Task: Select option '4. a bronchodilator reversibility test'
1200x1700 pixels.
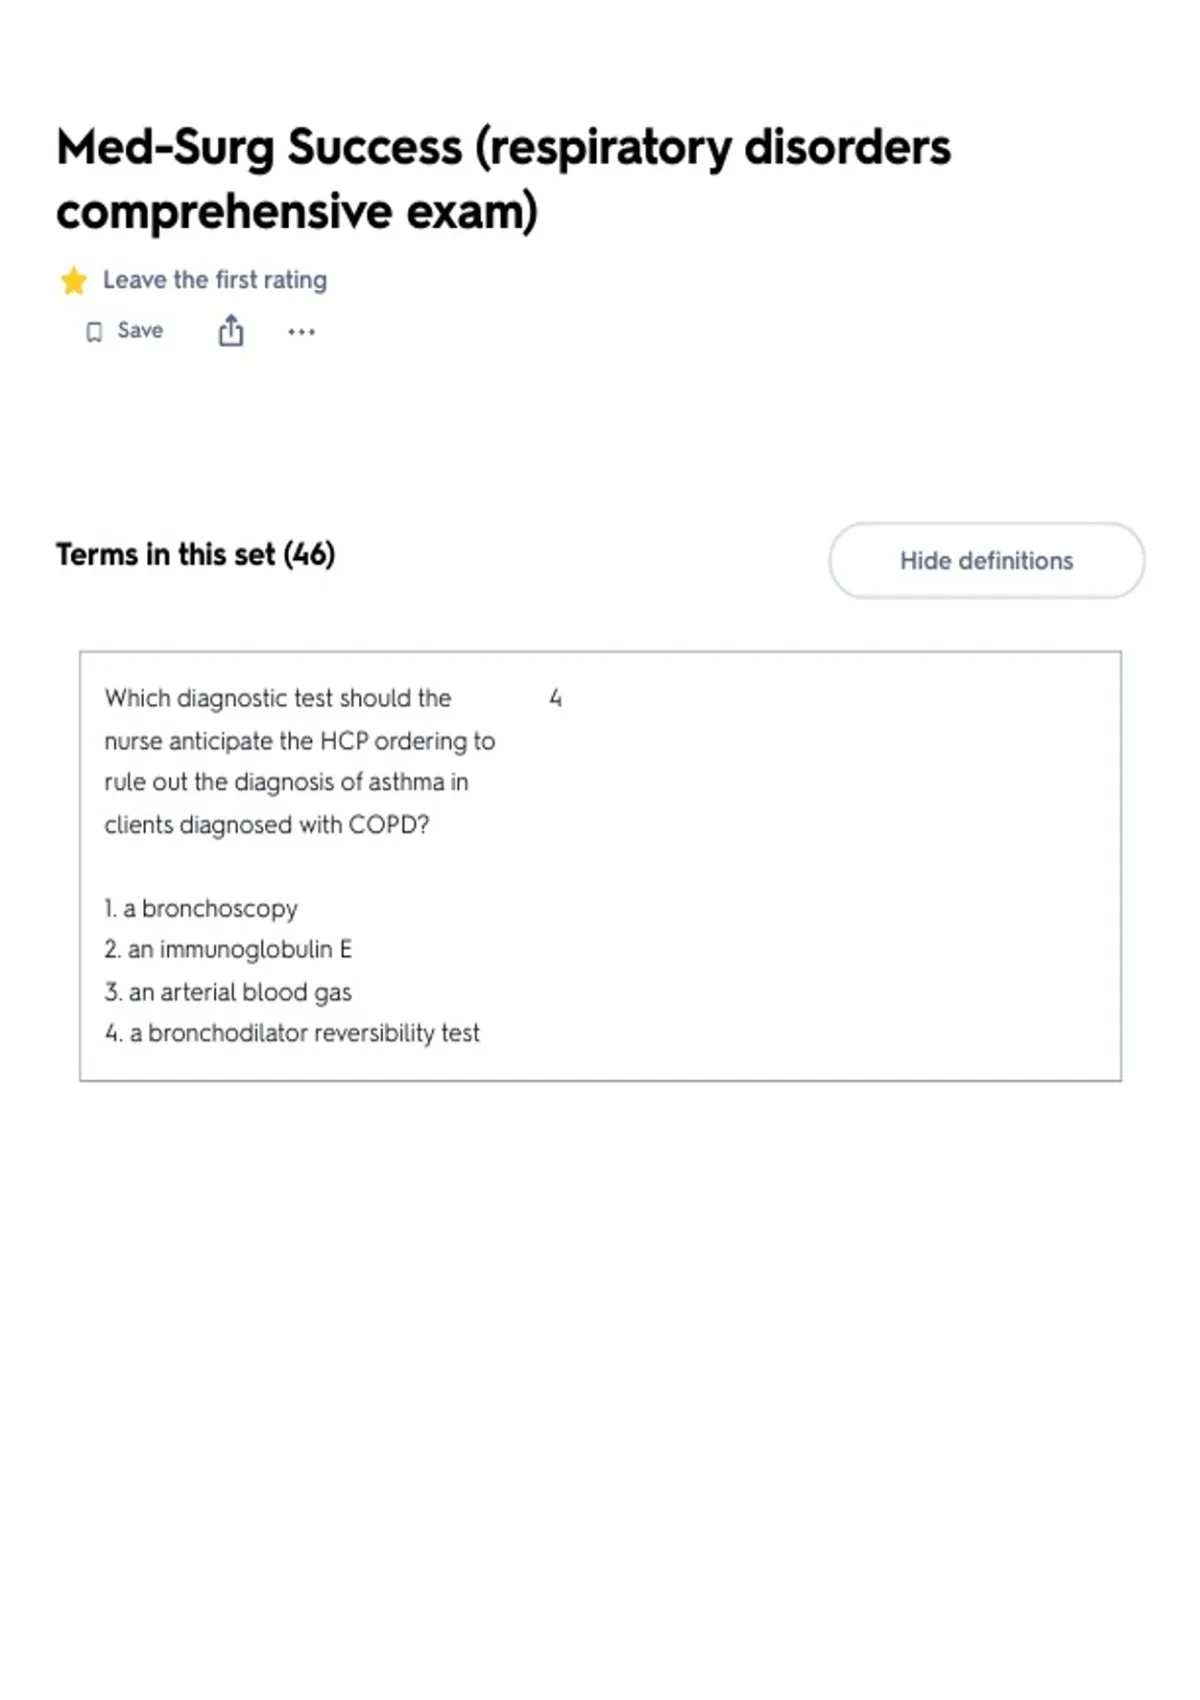Action: 292,1033
